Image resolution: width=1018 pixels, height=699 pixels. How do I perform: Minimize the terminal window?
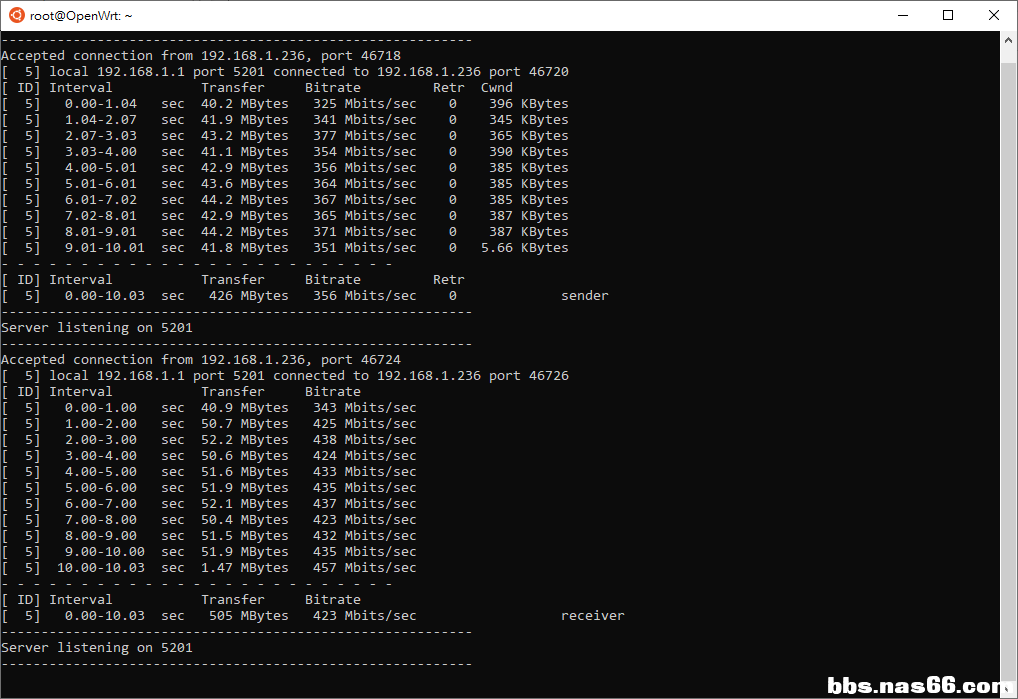coord(901,15)
